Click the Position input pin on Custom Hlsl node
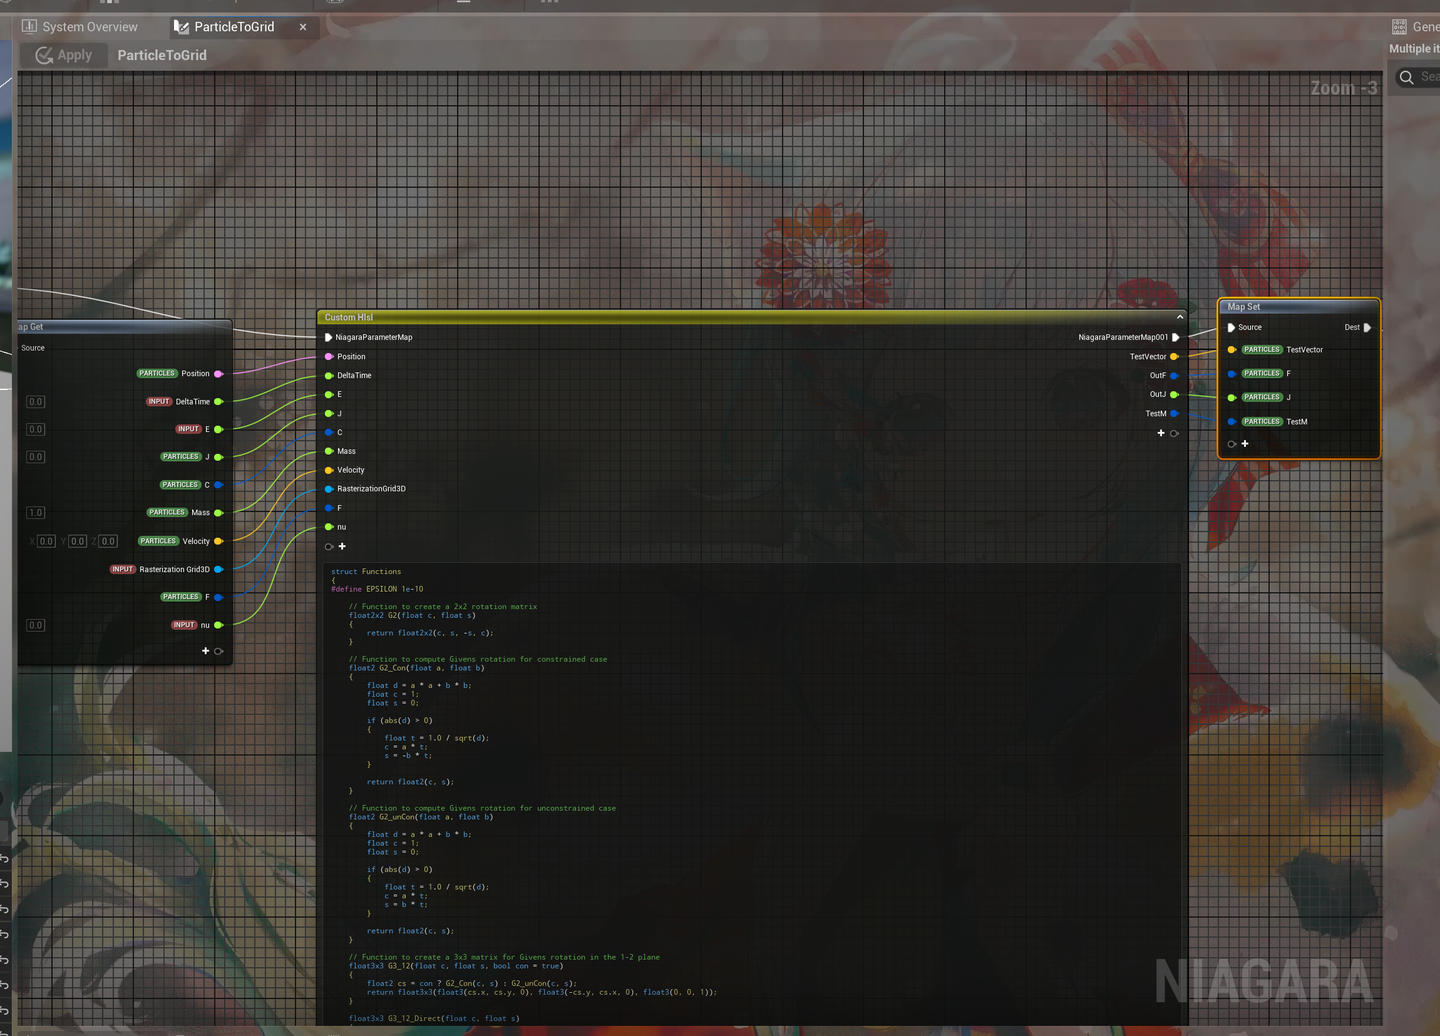The width and height of the screenshot is (1440, 1036). tap(329, 356)
